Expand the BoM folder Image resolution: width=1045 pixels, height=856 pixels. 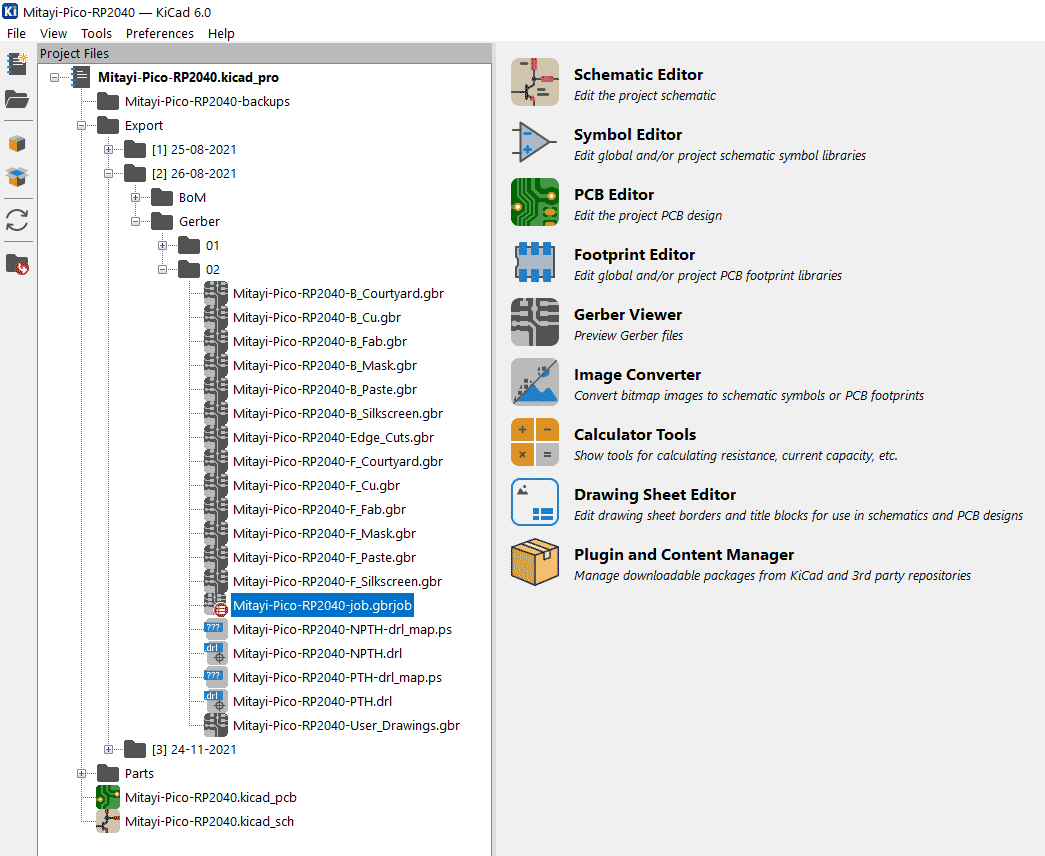click(x=135, y=197)
